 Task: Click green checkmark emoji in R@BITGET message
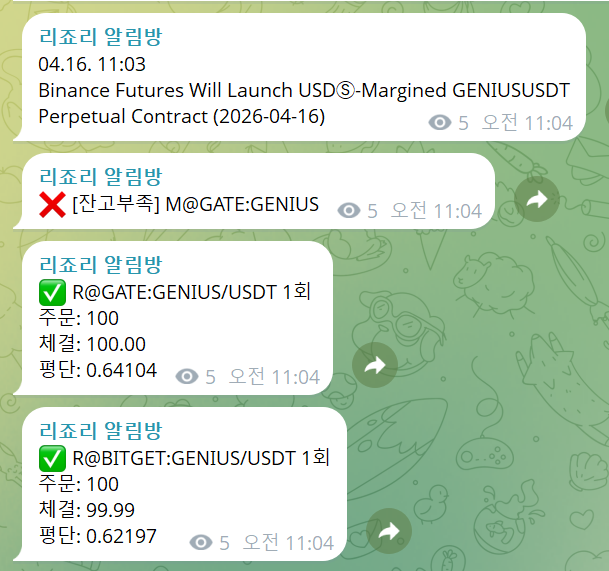point(52,459)
